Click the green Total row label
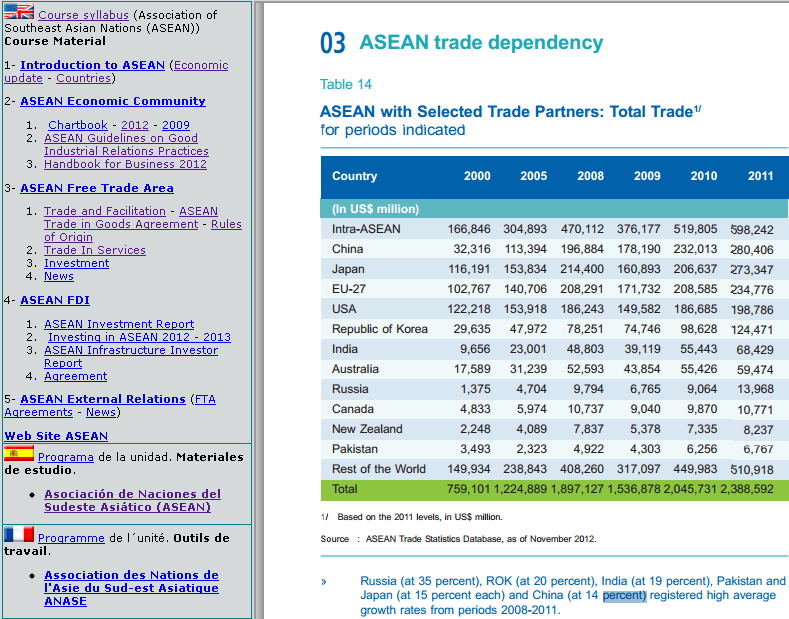The width and height of the screenshot is (789, 619). coord(347,490)
